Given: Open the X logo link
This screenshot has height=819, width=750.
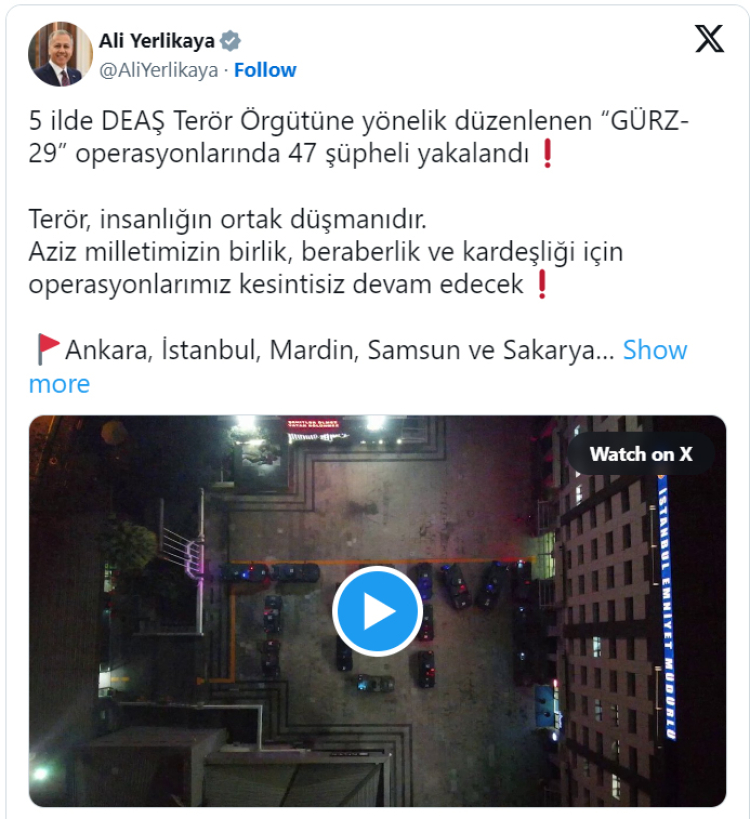Looking at the screenshot, I should 709,39.
